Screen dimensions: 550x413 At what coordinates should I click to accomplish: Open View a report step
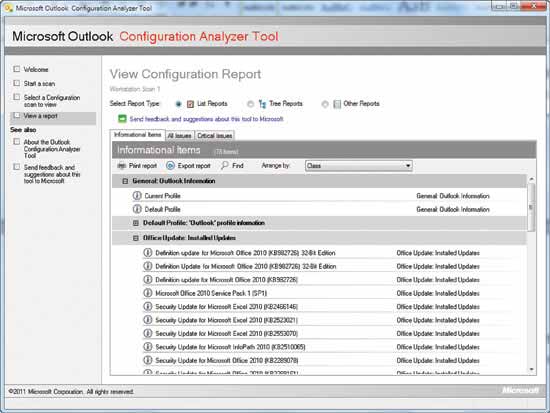(x=40, y=116)
